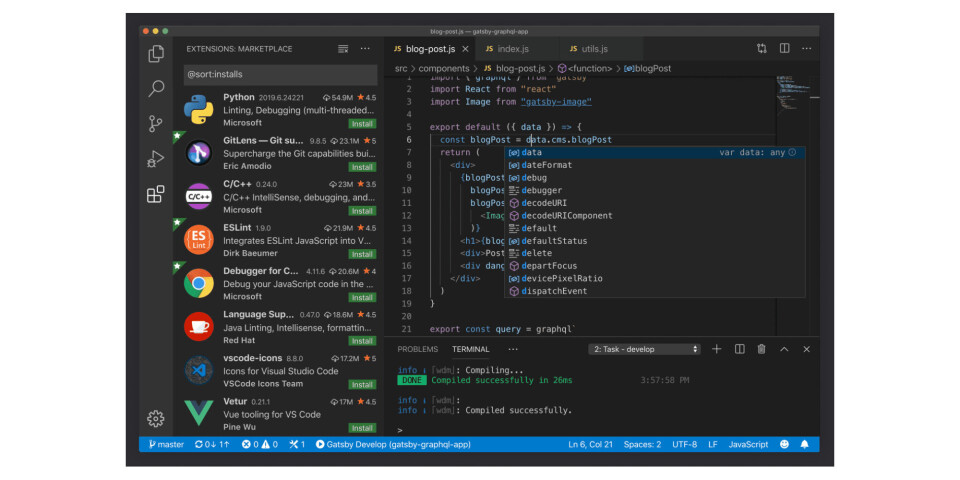Click the Open Changes compare icon
Image resolution: width=960 pixels, height=480 pixels.
[x=762, y=48]
